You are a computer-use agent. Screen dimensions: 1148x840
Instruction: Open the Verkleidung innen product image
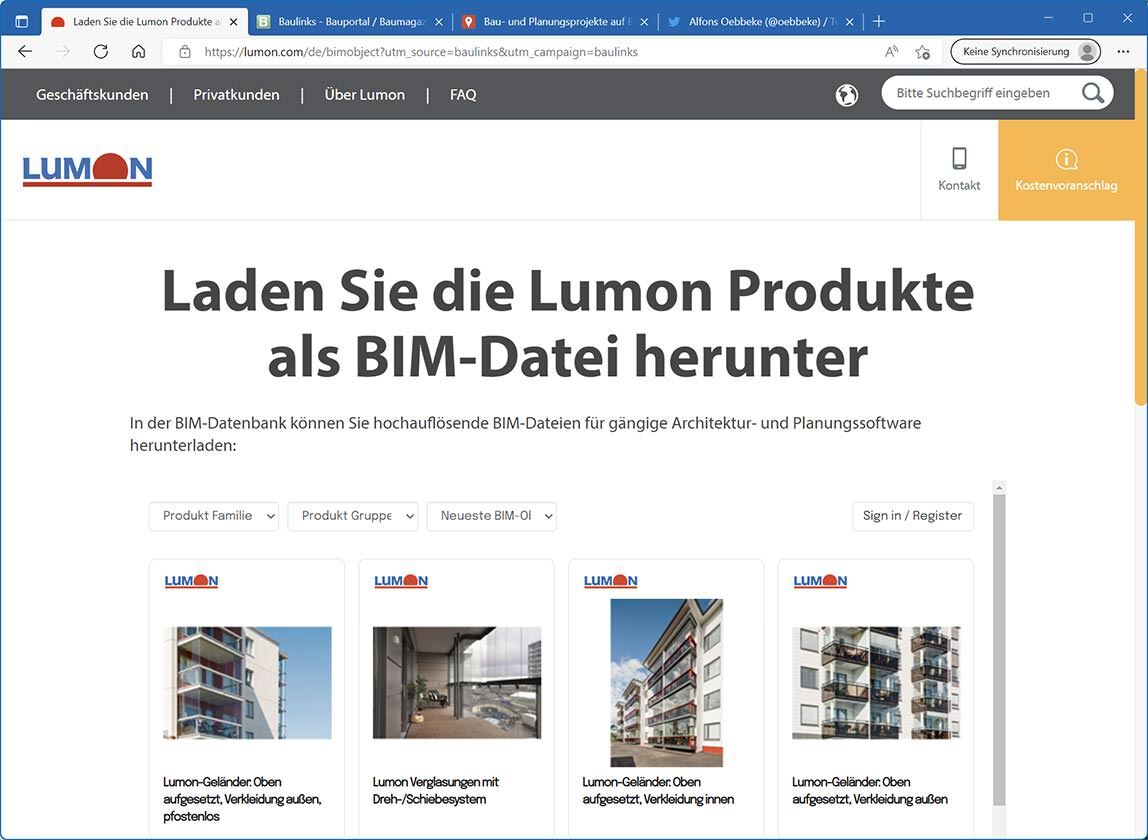[x=666, y=683]
